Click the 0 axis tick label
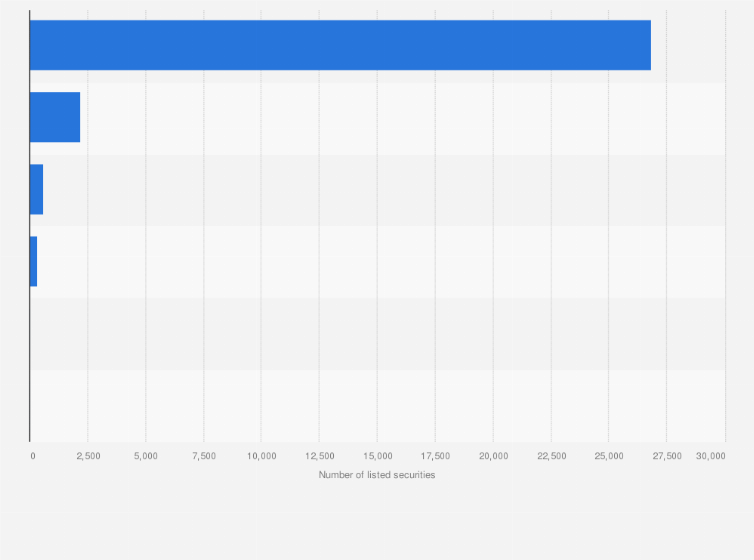754x560 pixels. 33,456
